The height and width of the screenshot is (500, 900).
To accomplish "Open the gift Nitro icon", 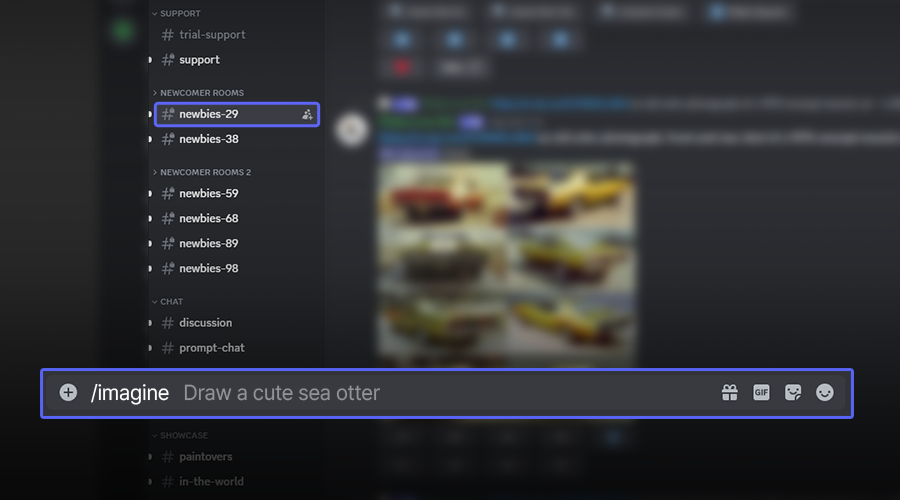I will [x=730, y=393].
